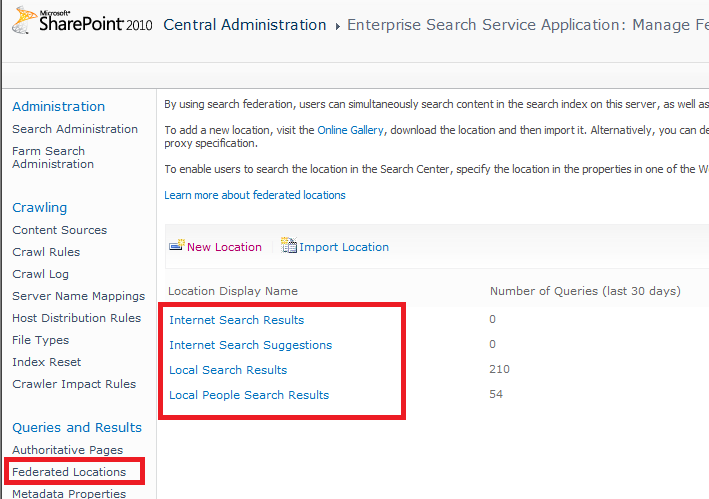Go to Search Administration page
Screen dimensions: 709x499
(x=75, y=129)
